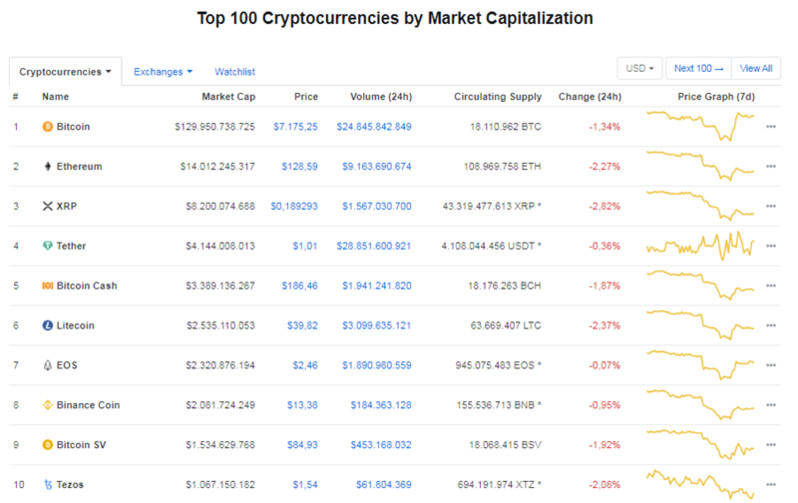This screenshot has height=503, width=798.
Task: Click the Tezos logo icon
Action: tap(47, 485)
